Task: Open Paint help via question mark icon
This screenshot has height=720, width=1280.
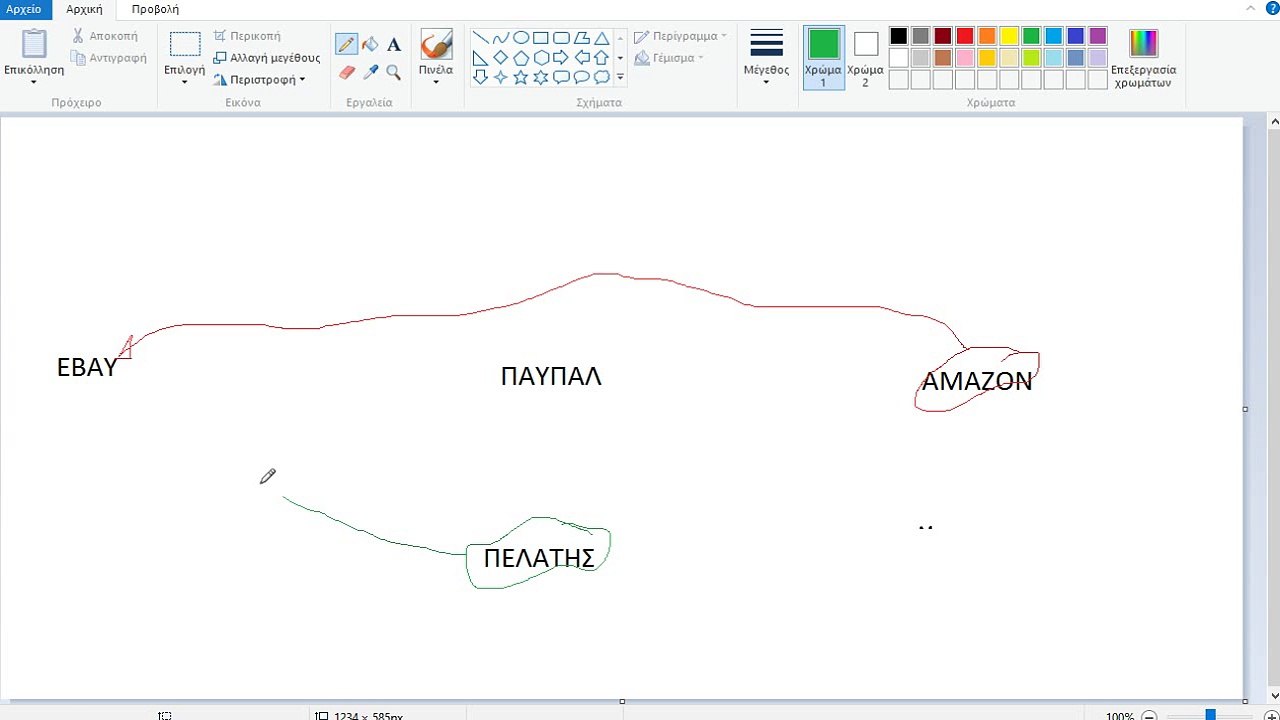Action: click(x=1271, y=9)
